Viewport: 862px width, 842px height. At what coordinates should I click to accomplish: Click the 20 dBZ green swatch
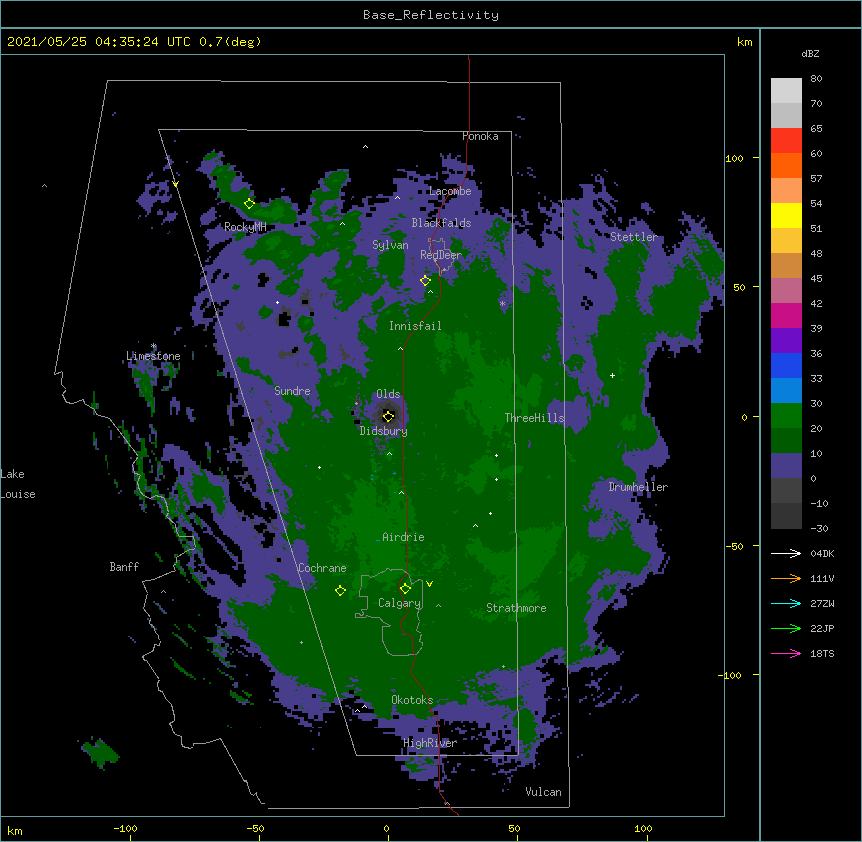pyautogui.click(x=786, y=440)
